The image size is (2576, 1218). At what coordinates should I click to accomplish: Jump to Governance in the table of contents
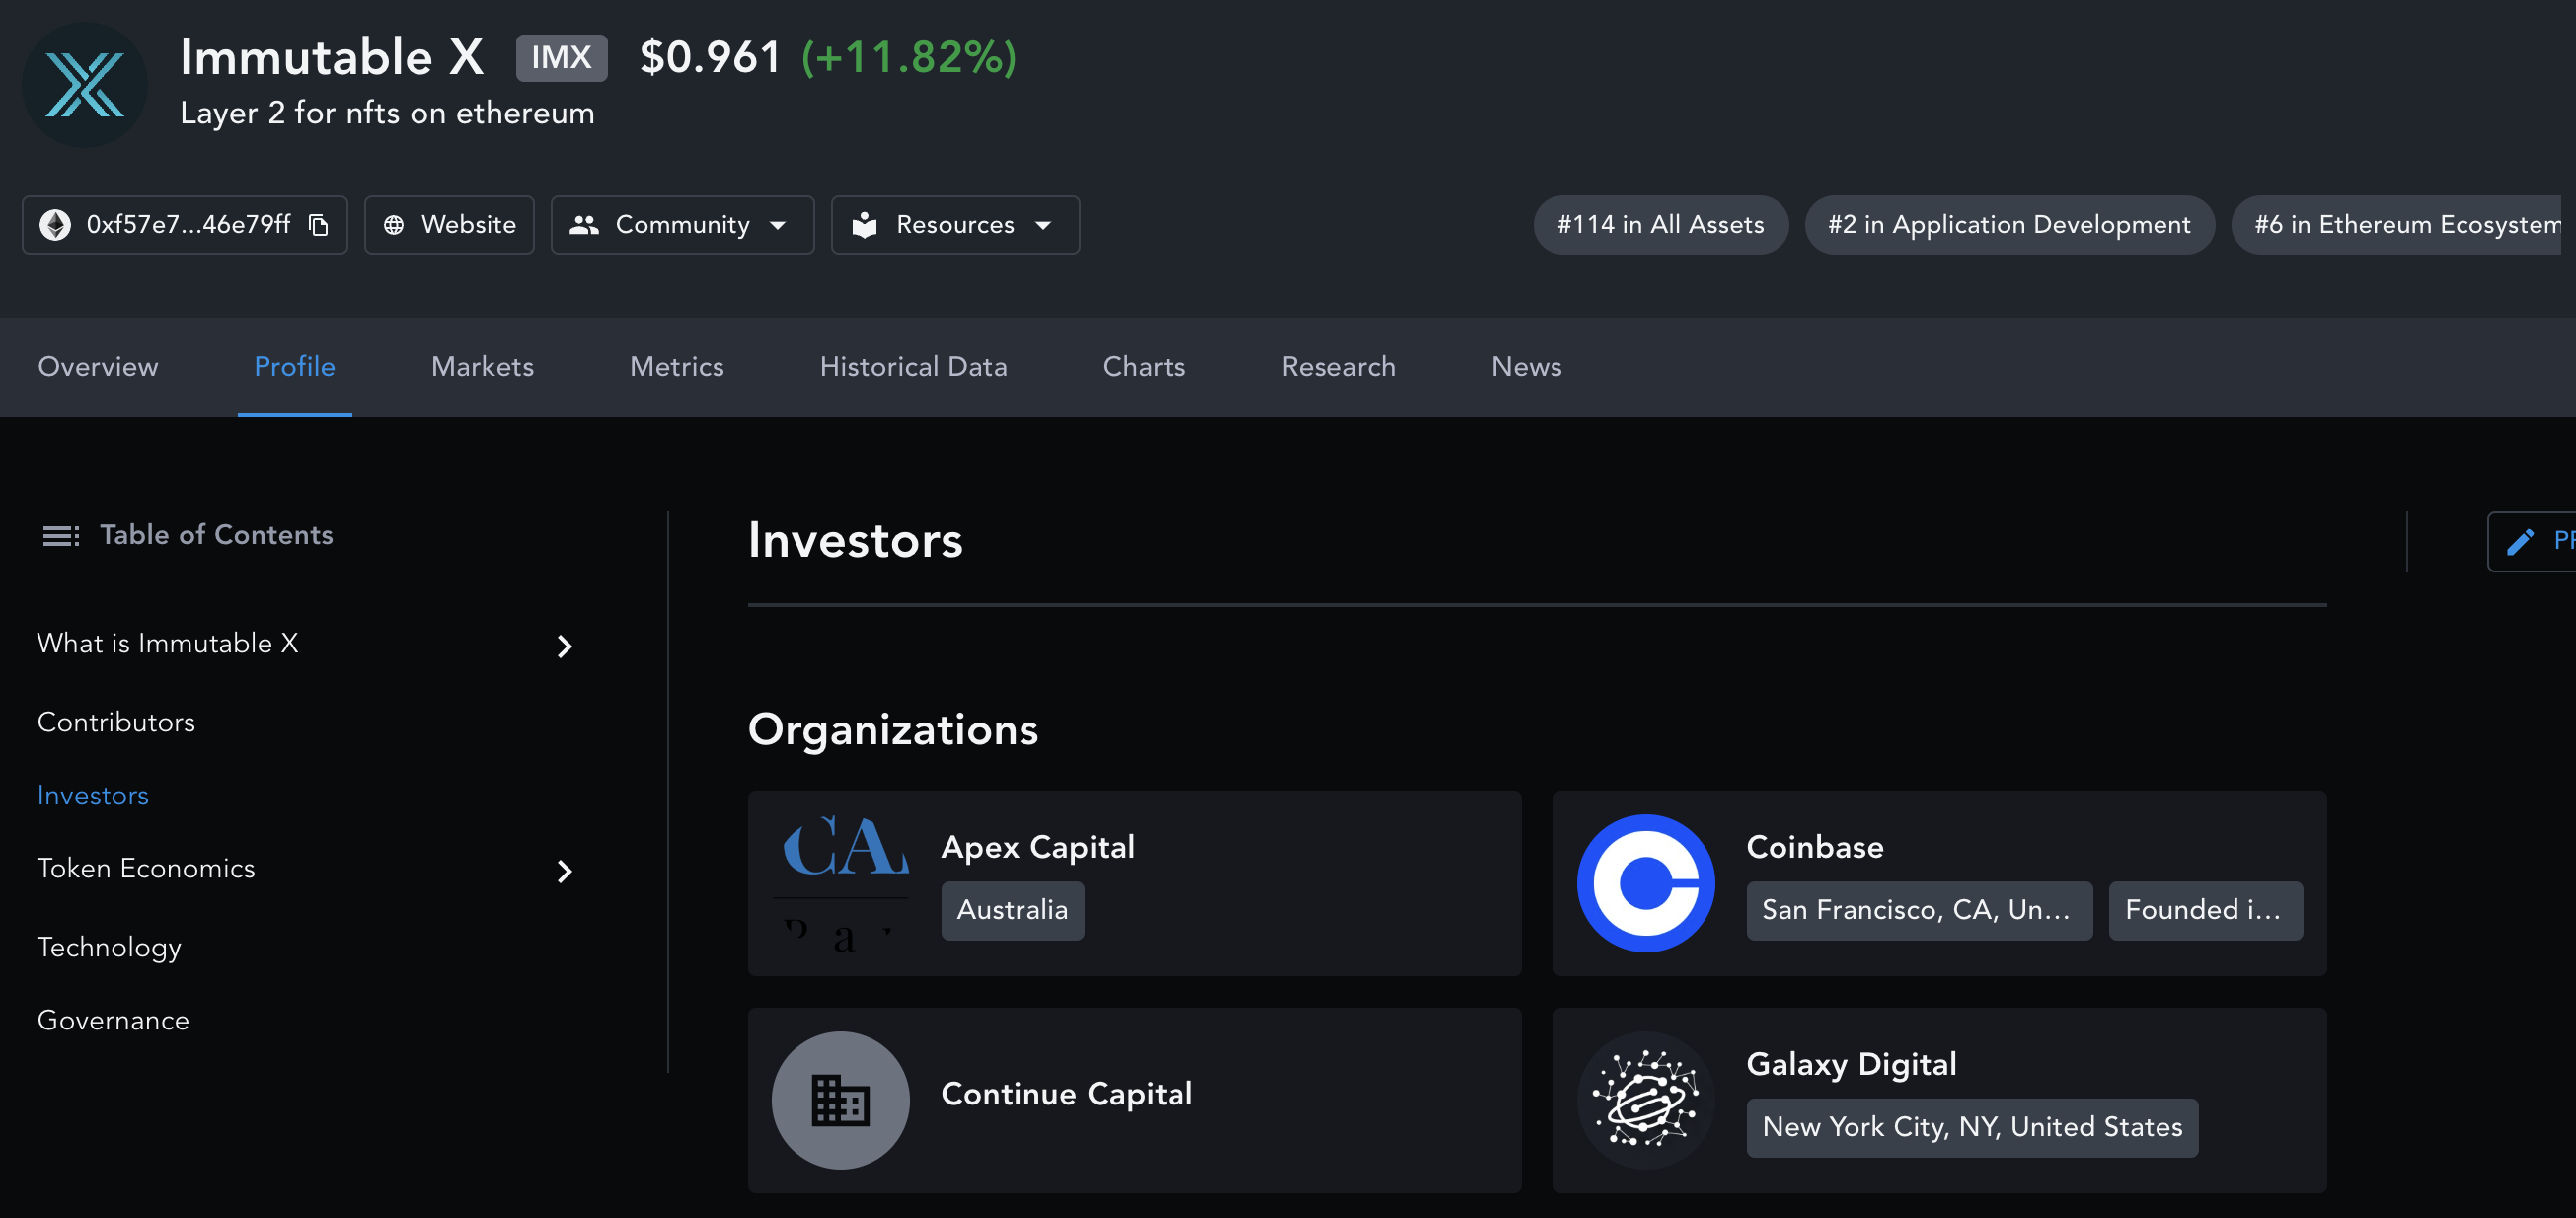[113, 1020]
